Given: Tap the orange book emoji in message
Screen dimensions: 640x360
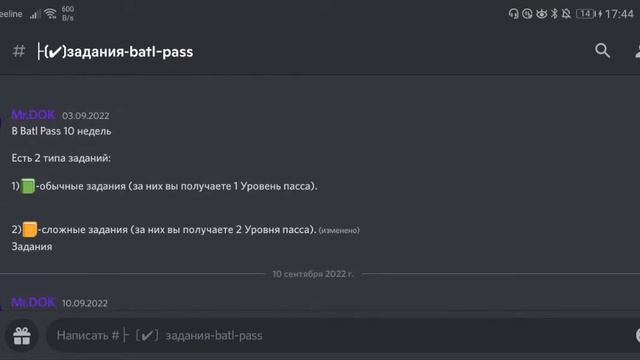Looking at the screenshot, I should coord(30,229).
